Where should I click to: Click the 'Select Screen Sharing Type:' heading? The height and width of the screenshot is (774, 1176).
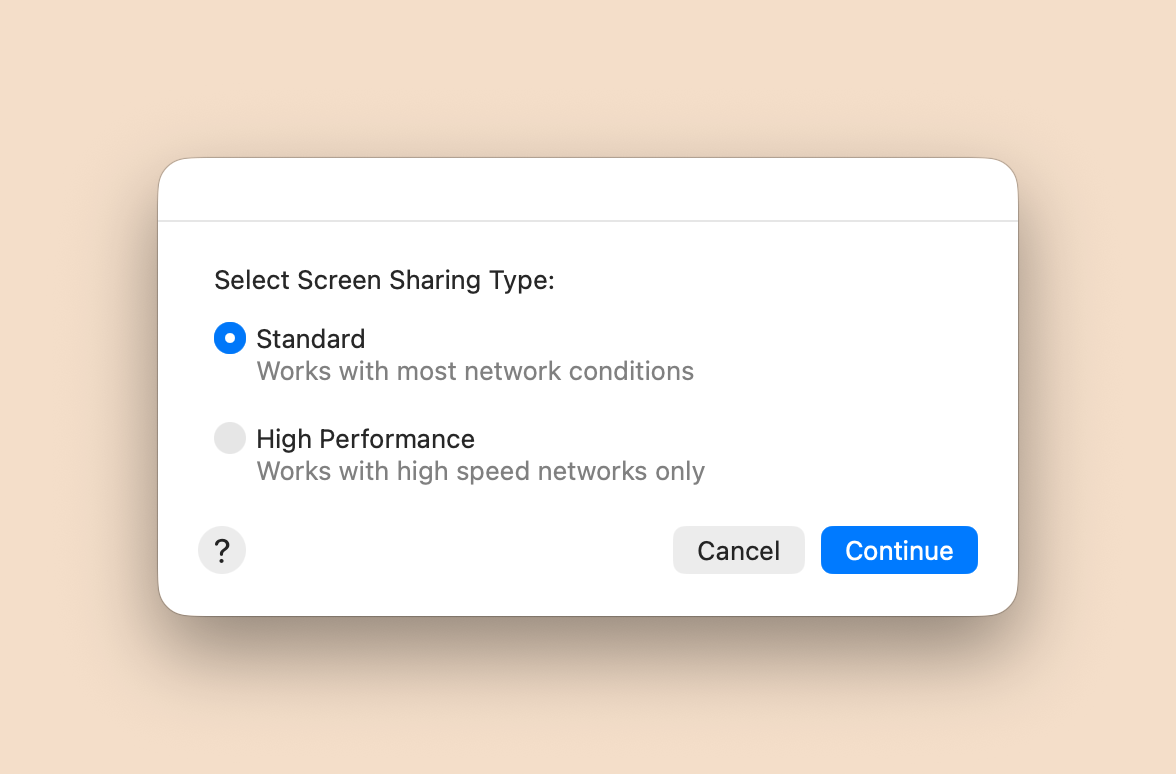(384, 280)
